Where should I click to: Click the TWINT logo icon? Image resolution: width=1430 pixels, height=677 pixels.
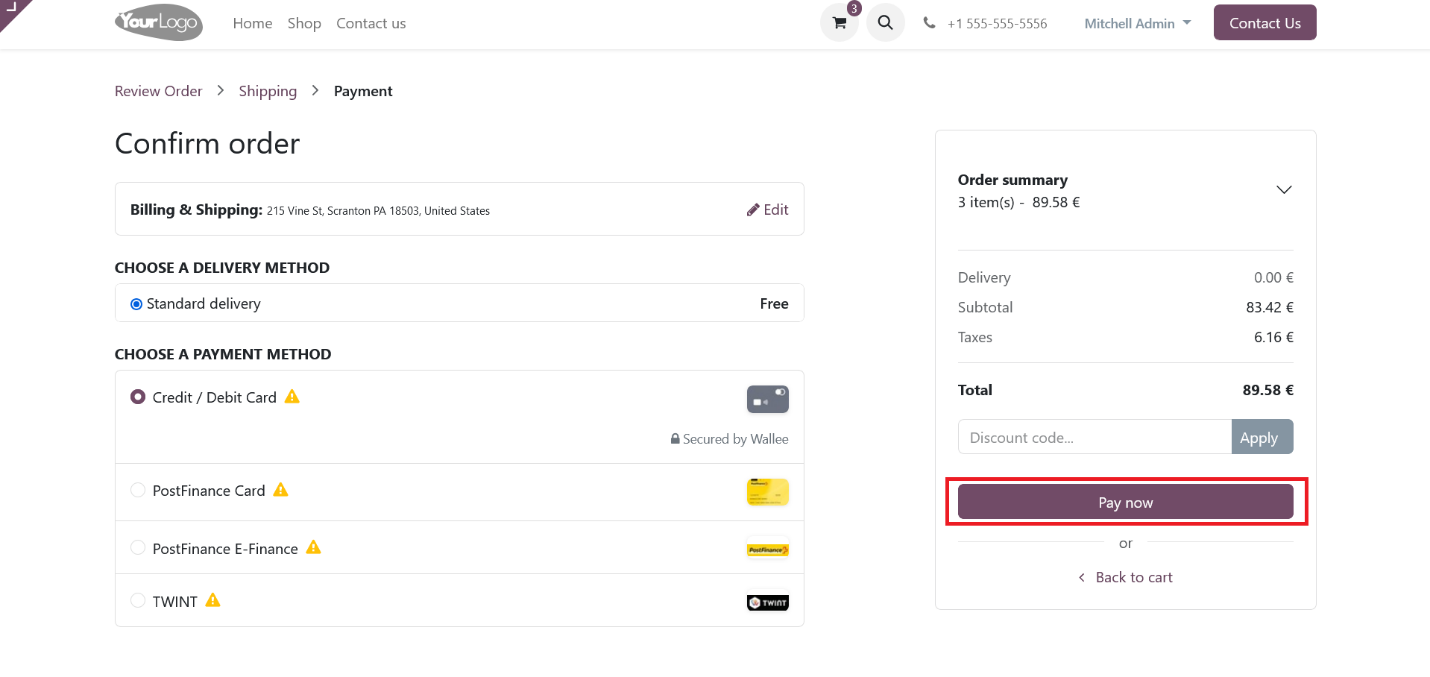[x=767, y=602]
